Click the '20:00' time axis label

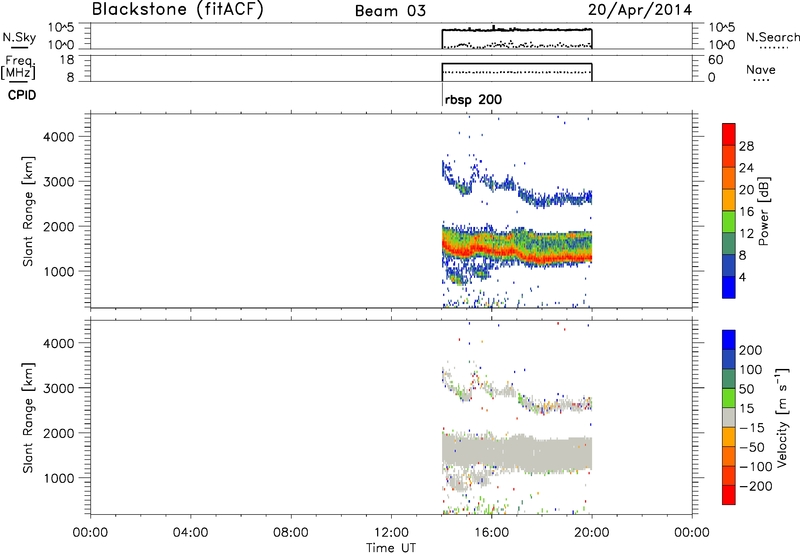point(592,533)
